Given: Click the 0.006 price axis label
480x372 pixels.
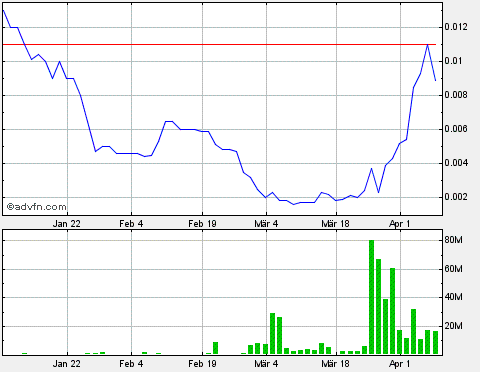Looking at the screenshot, I should tap(456, 129).
